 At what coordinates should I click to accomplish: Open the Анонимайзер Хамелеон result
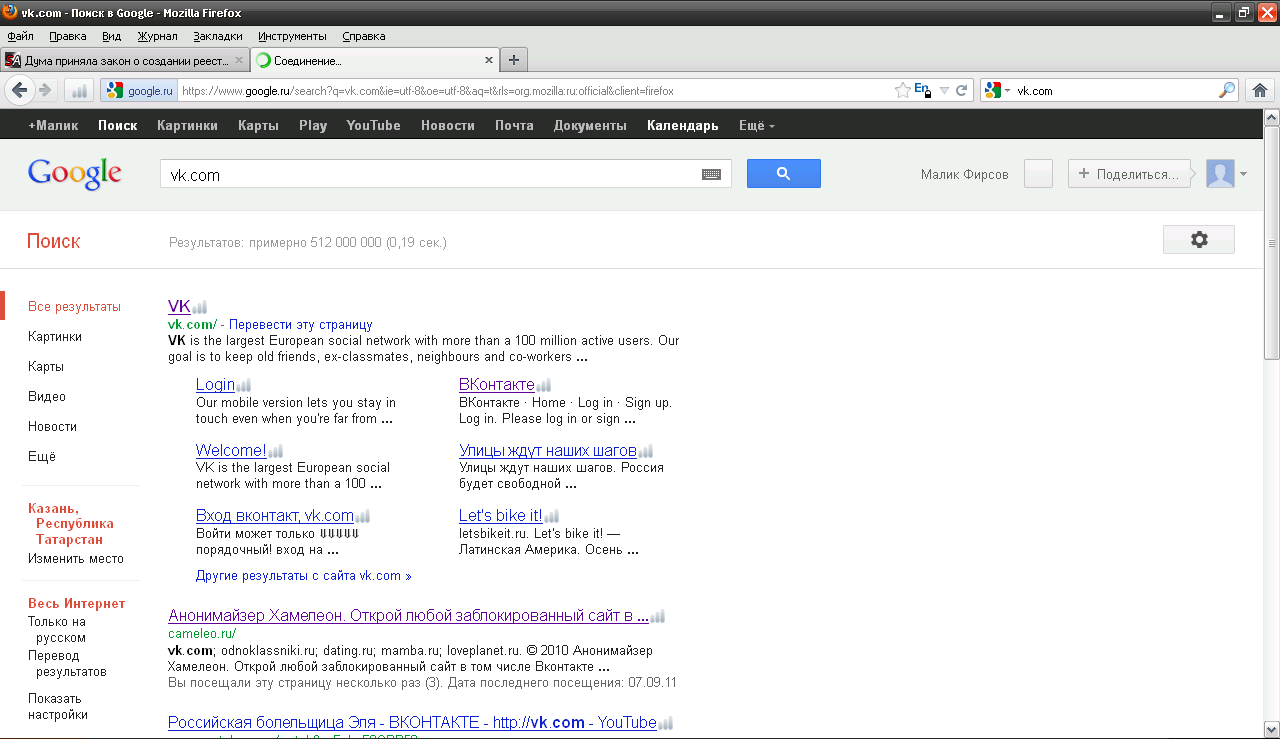click(x=408, y=615)
